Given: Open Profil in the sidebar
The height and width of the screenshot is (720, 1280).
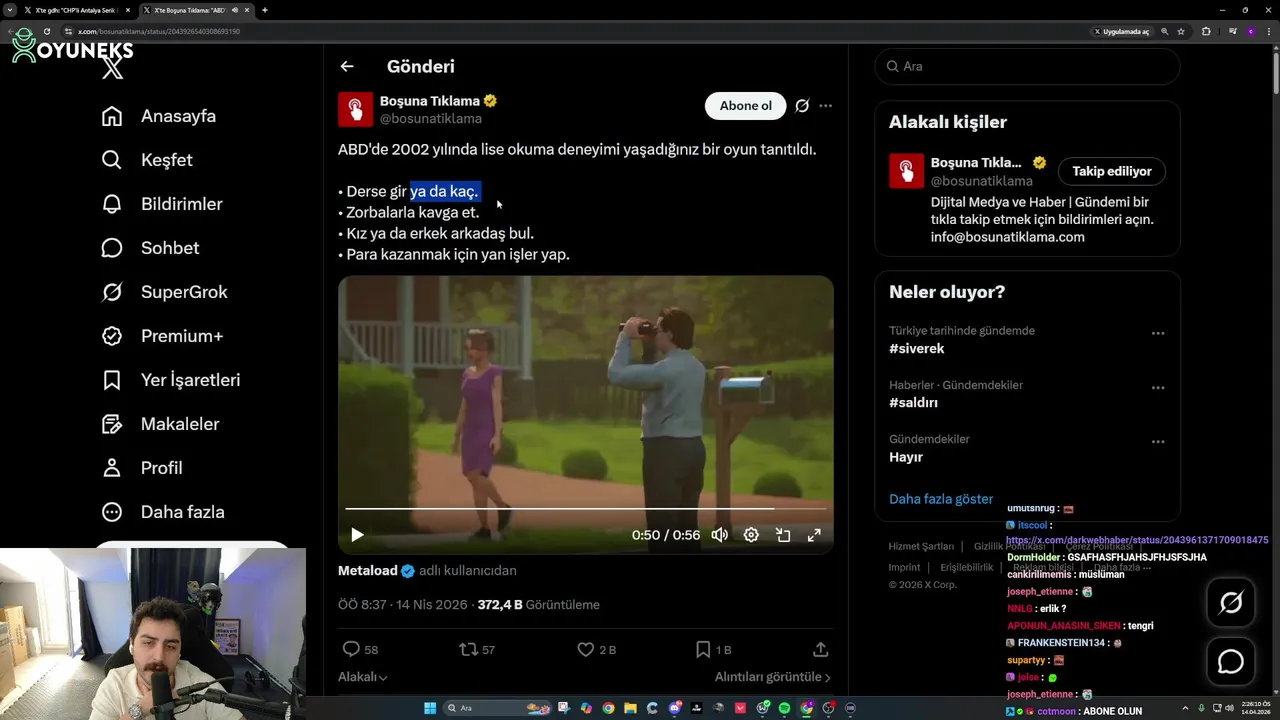Looking at the screenshot, I should pos(142,468).
